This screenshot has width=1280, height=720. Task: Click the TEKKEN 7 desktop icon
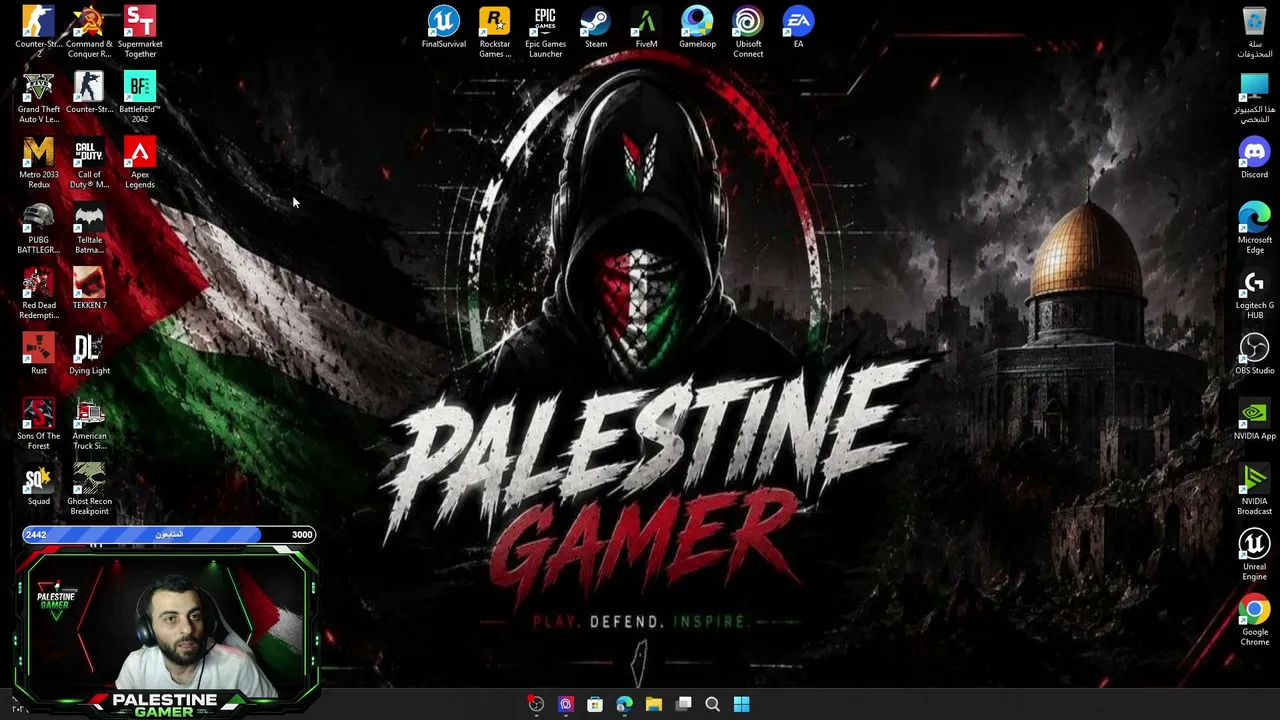89,289
